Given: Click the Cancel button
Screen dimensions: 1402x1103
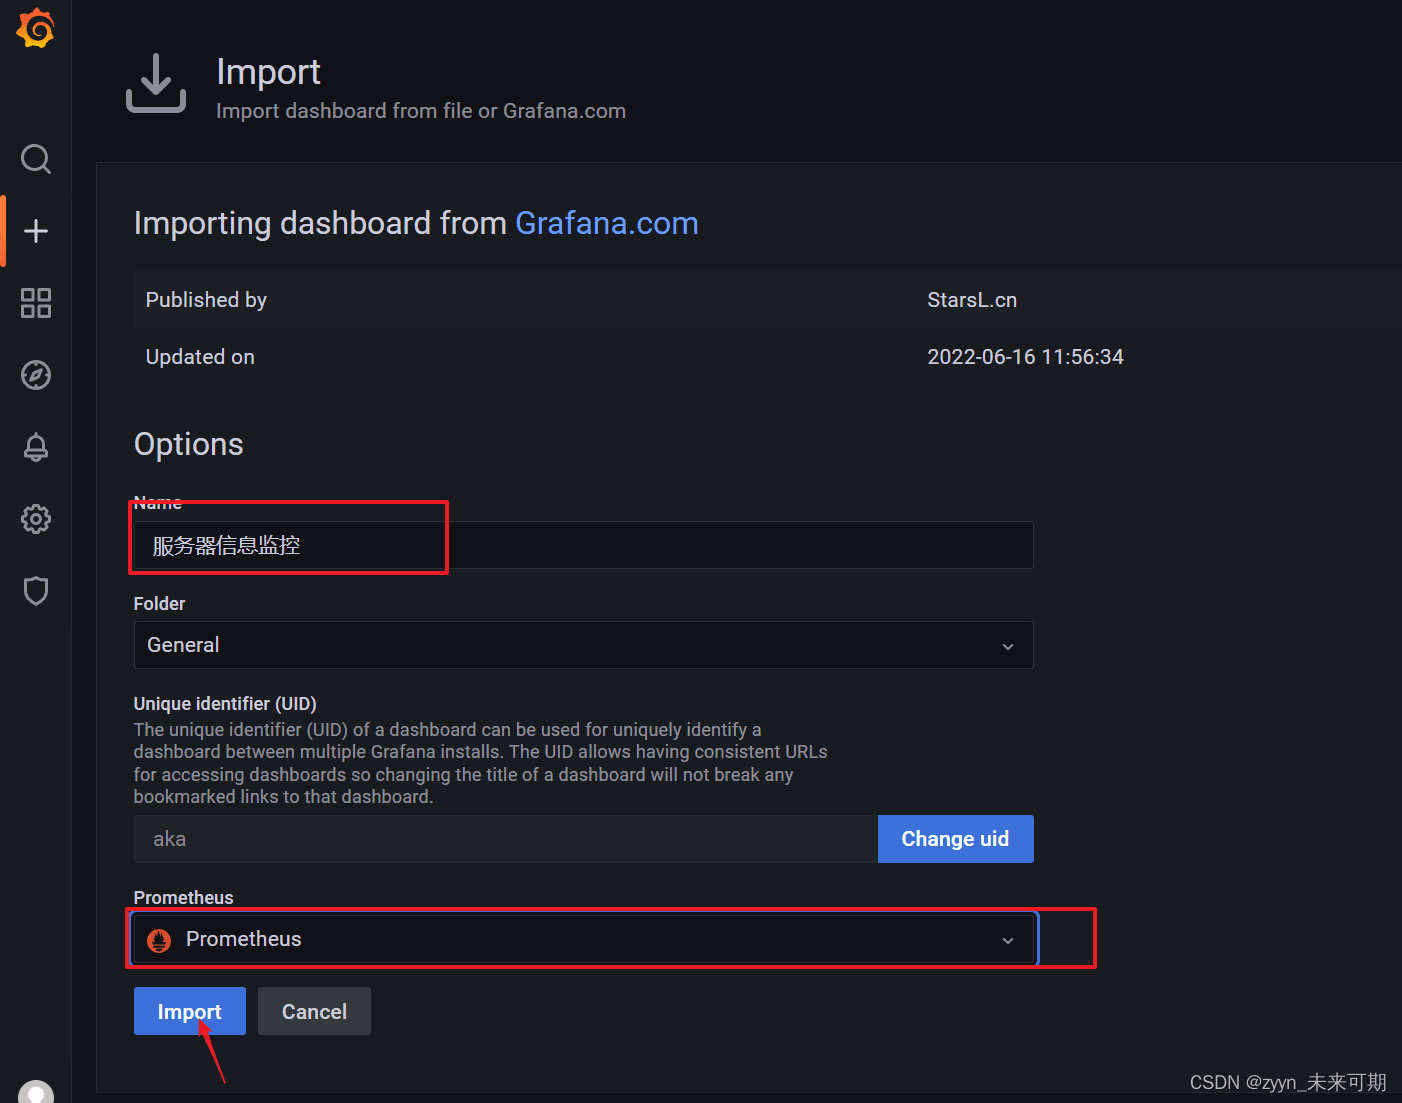Looking at the screenshot, I should tap(314, 1011).
